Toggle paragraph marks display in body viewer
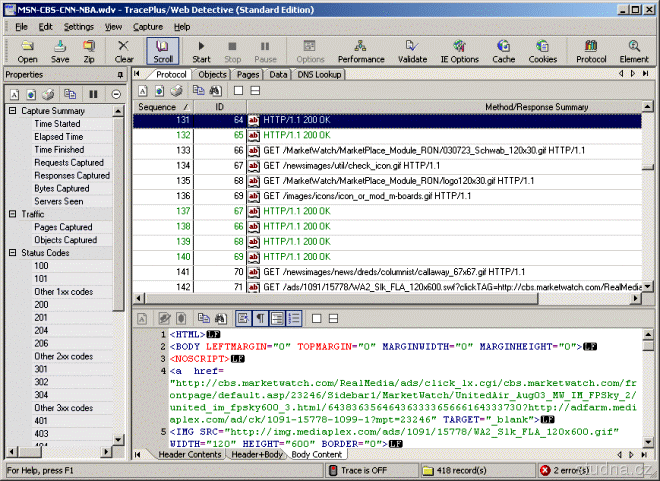 pos(260,318)
